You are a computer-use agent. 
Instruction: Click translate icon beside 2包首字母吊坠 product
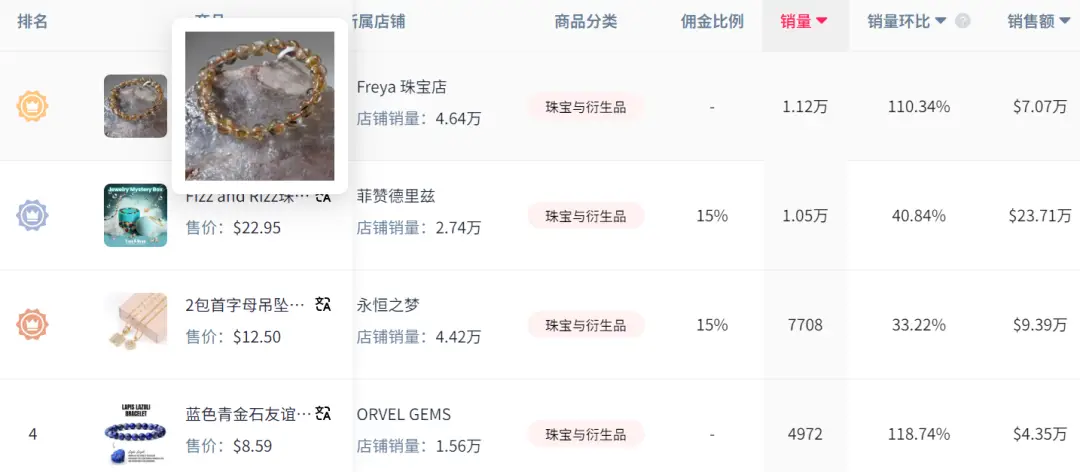coord(323,304)
